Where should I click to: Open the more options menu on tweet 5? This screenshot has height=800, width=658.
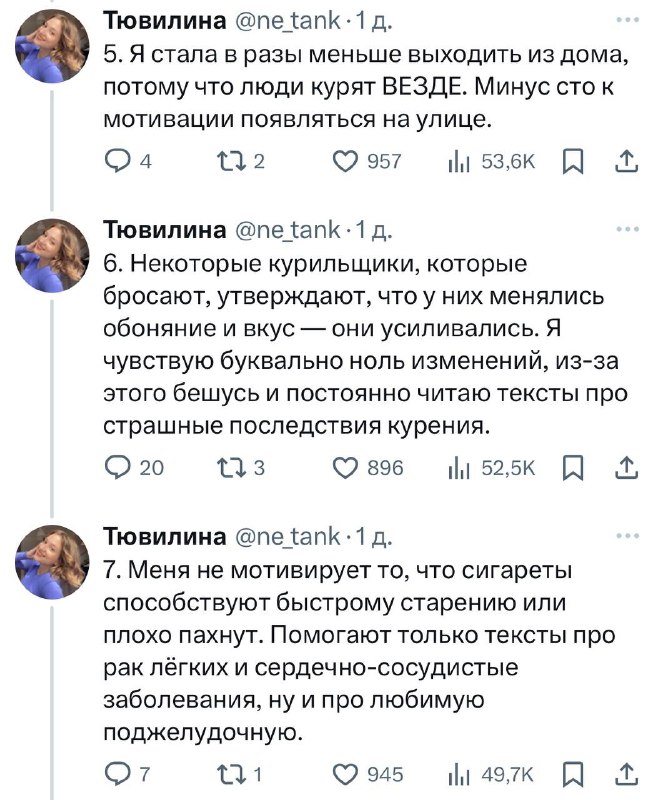coord(627,20)
